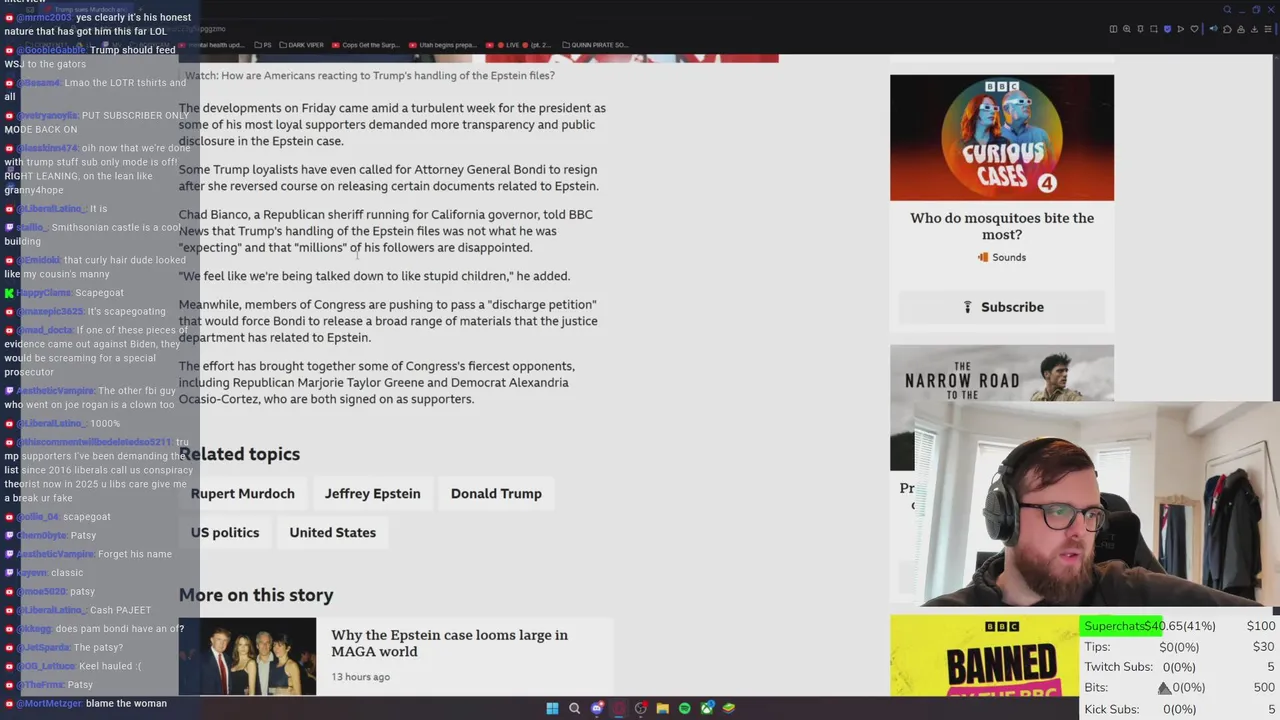Open the 'Banned' BBC promo image

click(985, 656)
